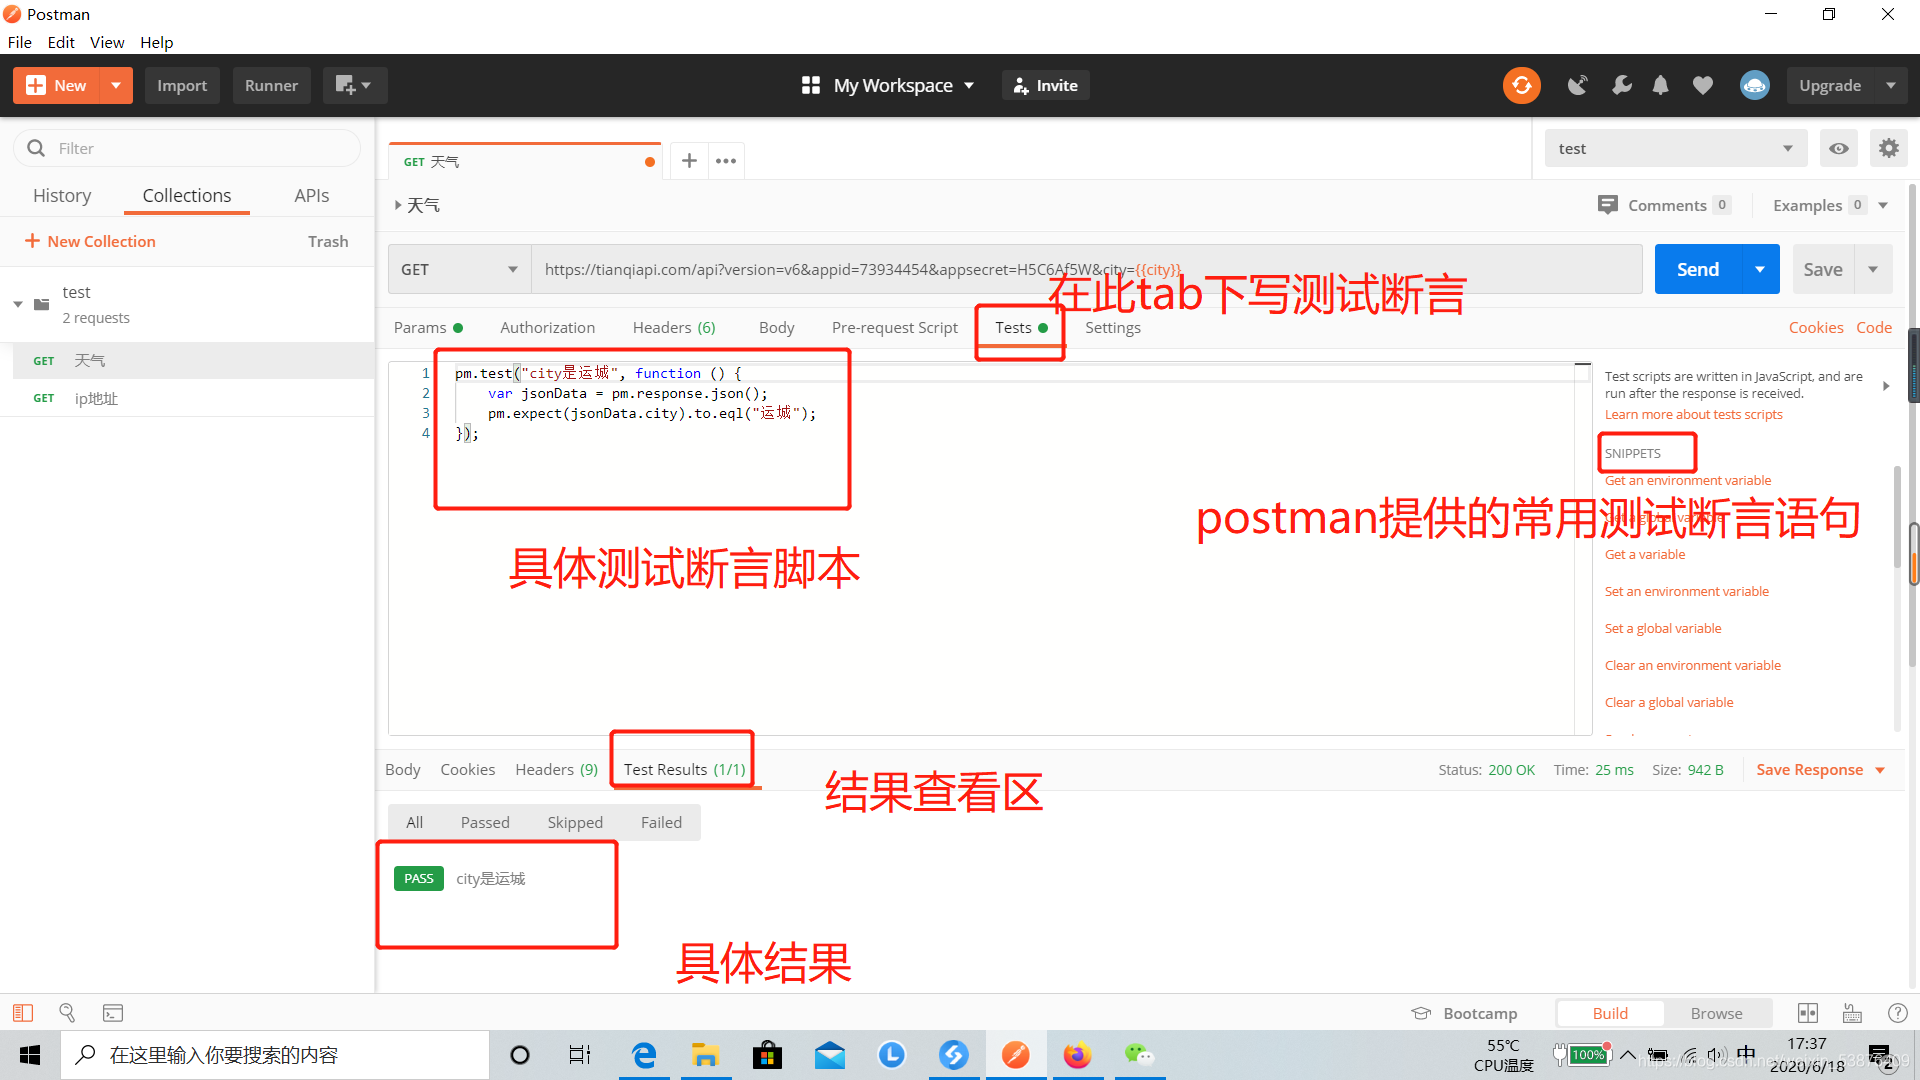Click the Import button

coord(182,85)
